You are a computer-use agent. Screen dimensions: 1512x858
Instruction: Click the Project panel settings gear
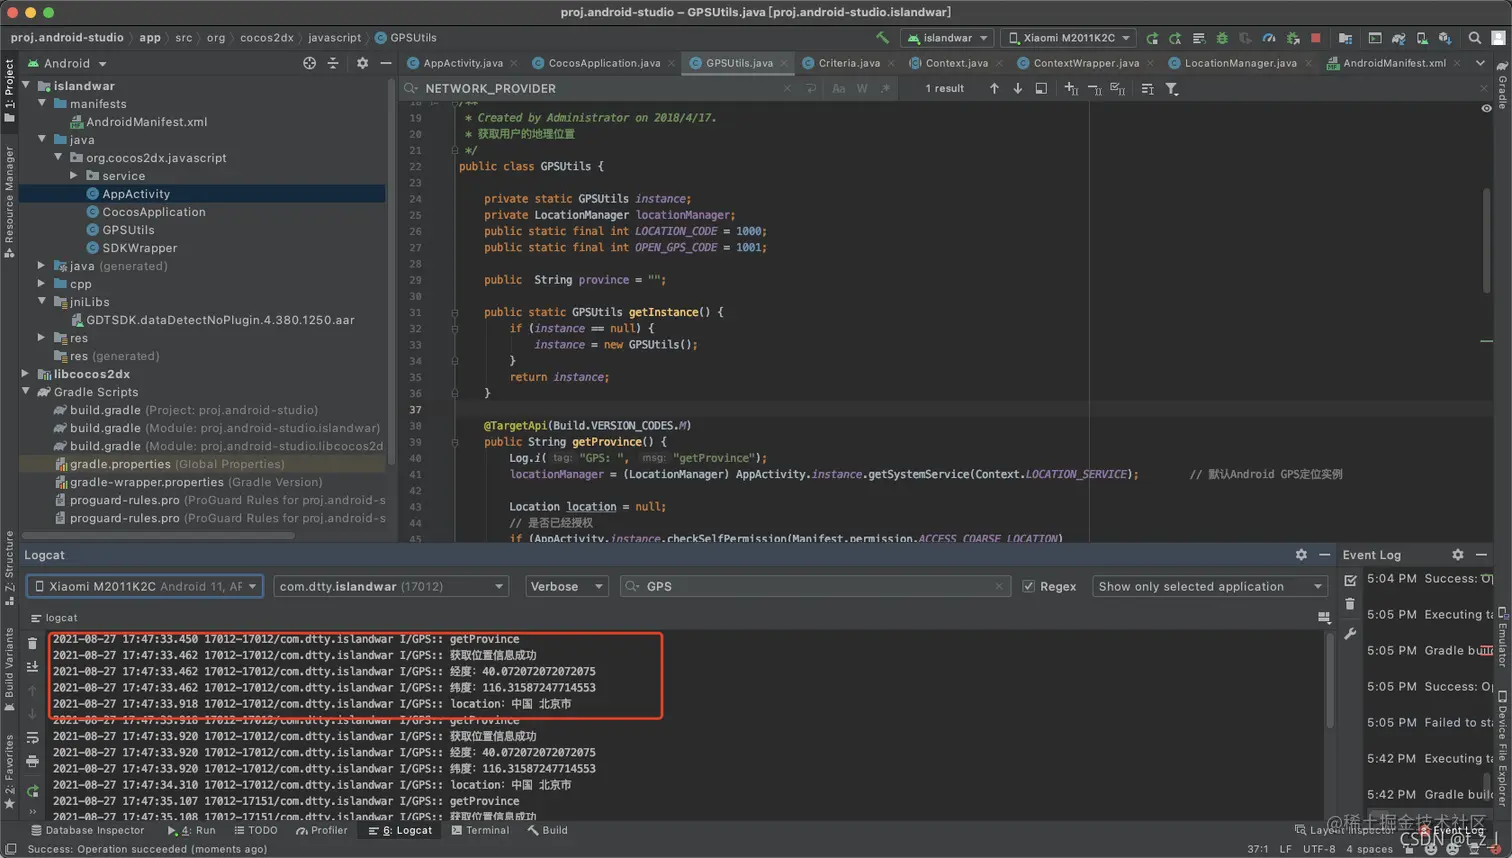pyautogui.click(x=362, y=63)
